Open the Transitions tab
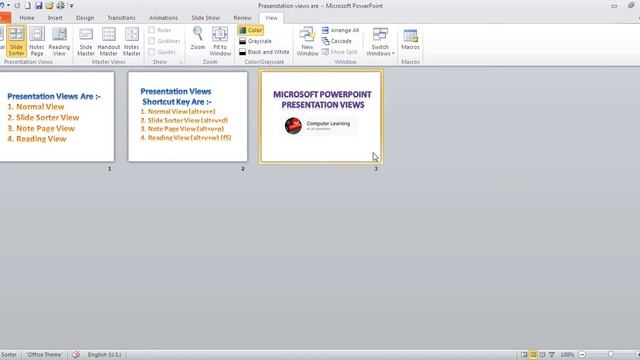640x360 pixels. tap(121, 18)
